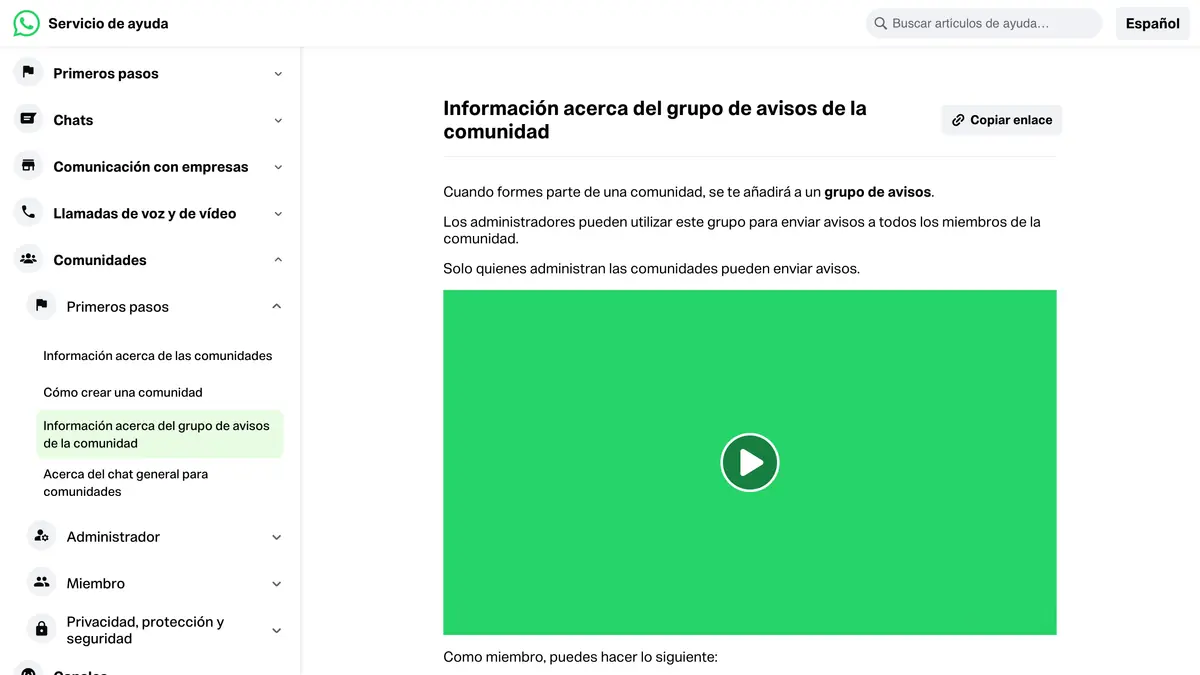Click 'Como miembro, puedes hacer lo siguiente:' text
Screen dimensions: 1200x675
tap(580, 657)
